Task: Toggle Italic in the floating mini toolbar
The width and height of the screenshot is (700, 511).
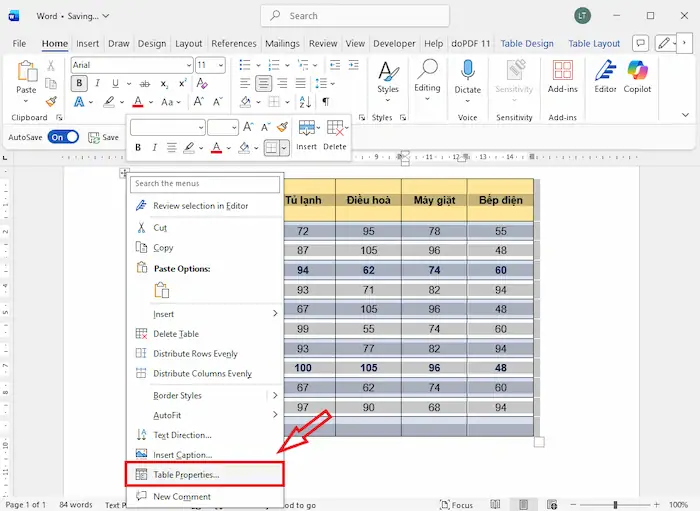Action: coord(155,147)
